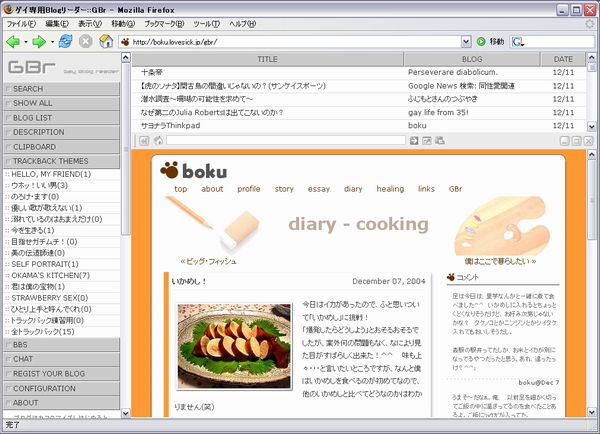600x434 pixels.
Task: Open the forward history dropdown arrow
Action: [52, 41]
